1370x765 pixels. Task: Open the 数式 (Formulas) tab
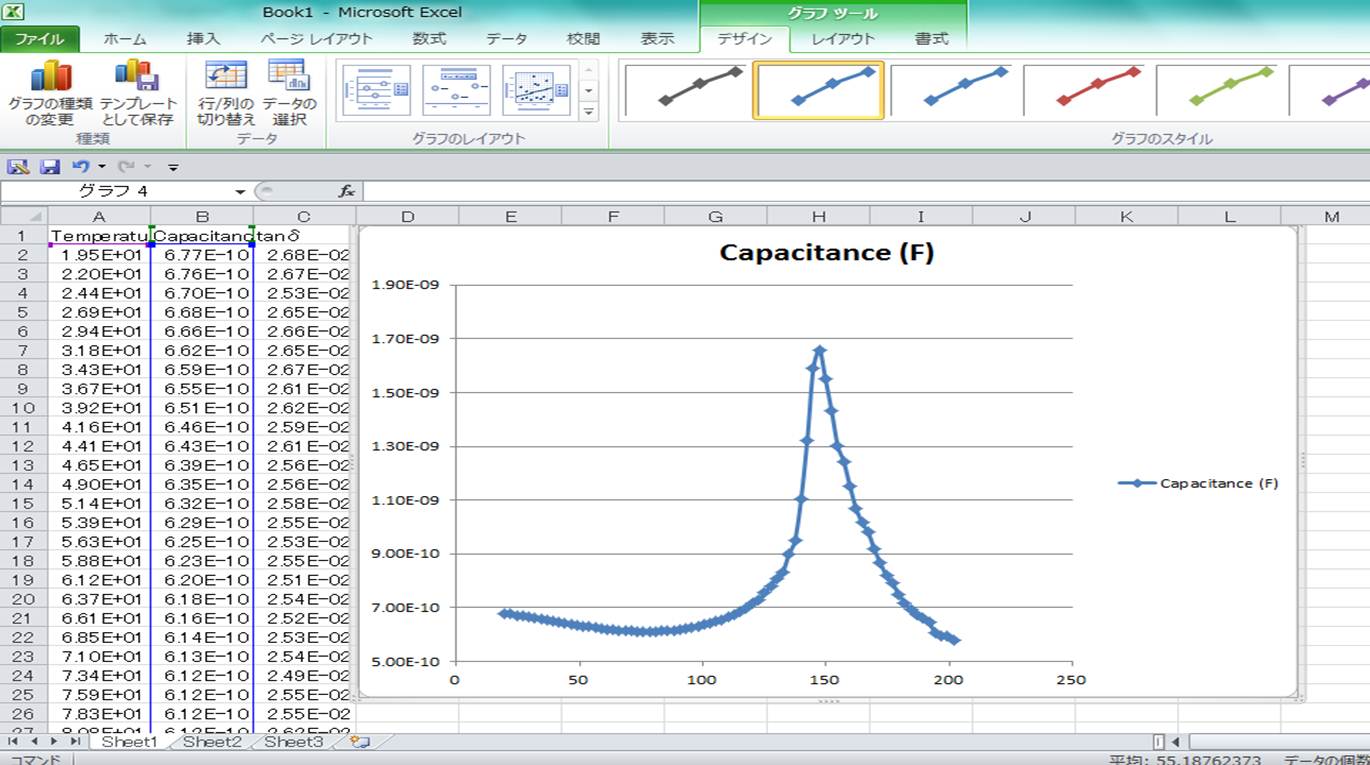point(429,39)
